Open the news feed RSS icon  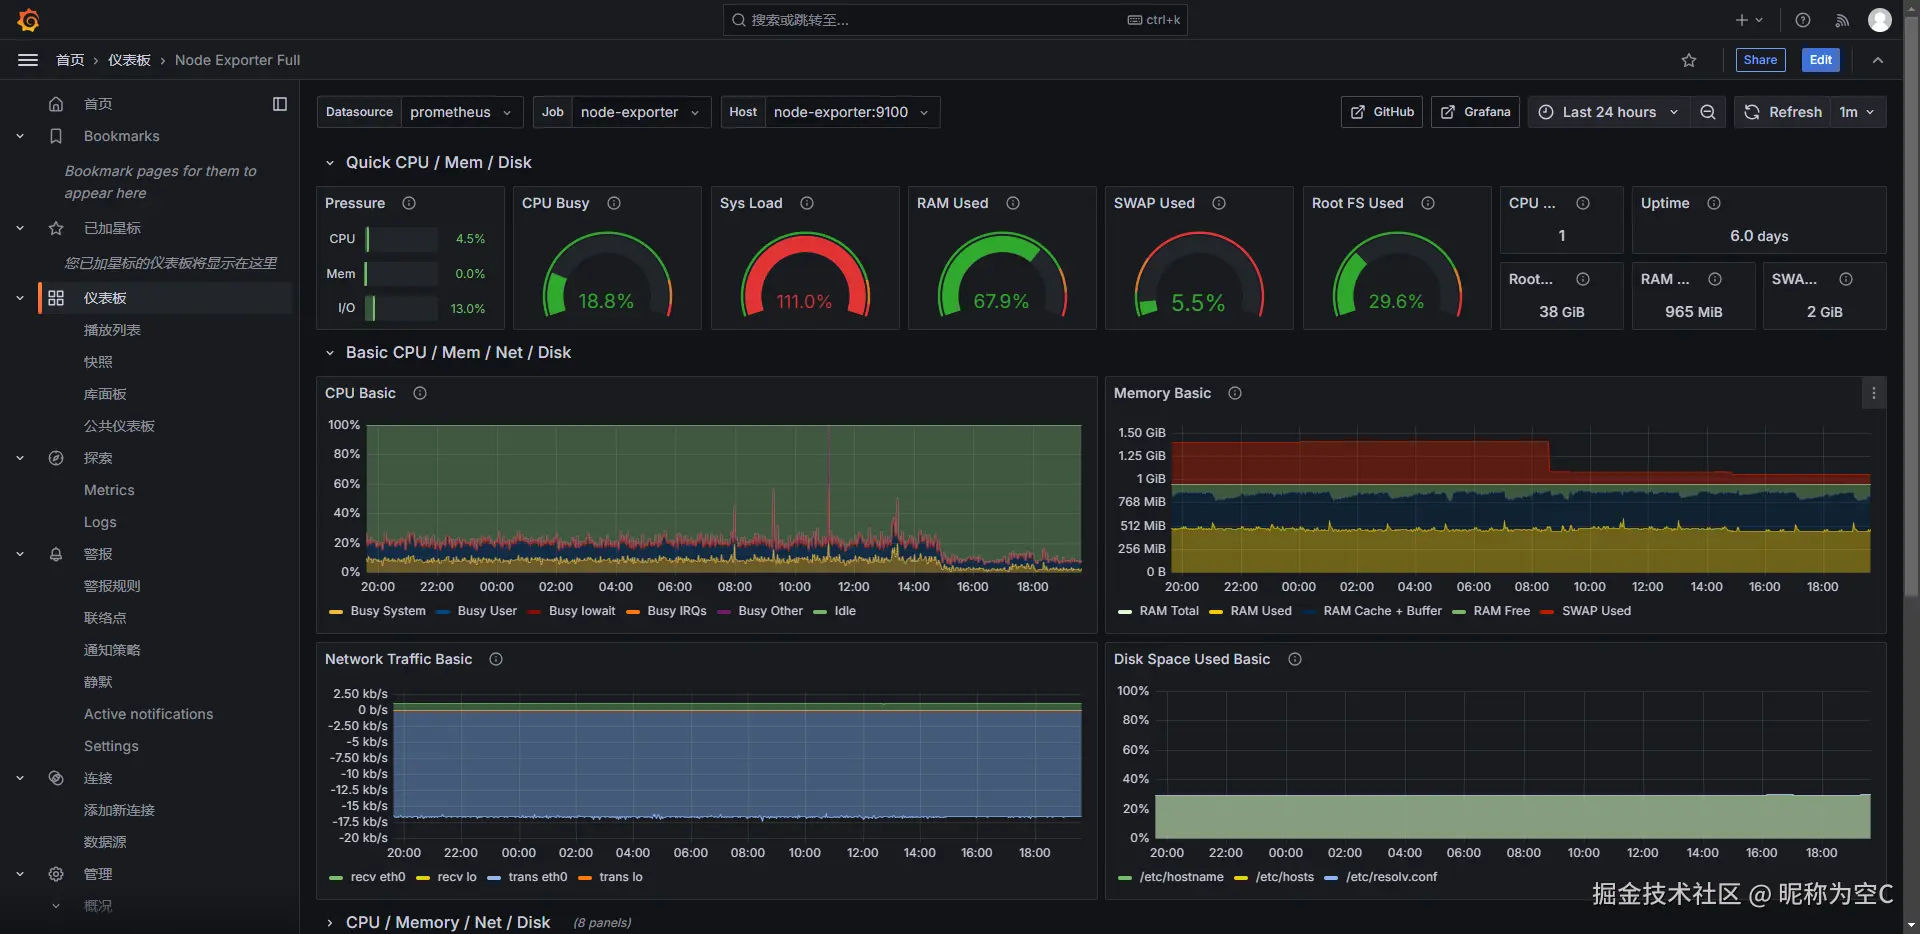pyautogui.click(x=1842, y=20)
